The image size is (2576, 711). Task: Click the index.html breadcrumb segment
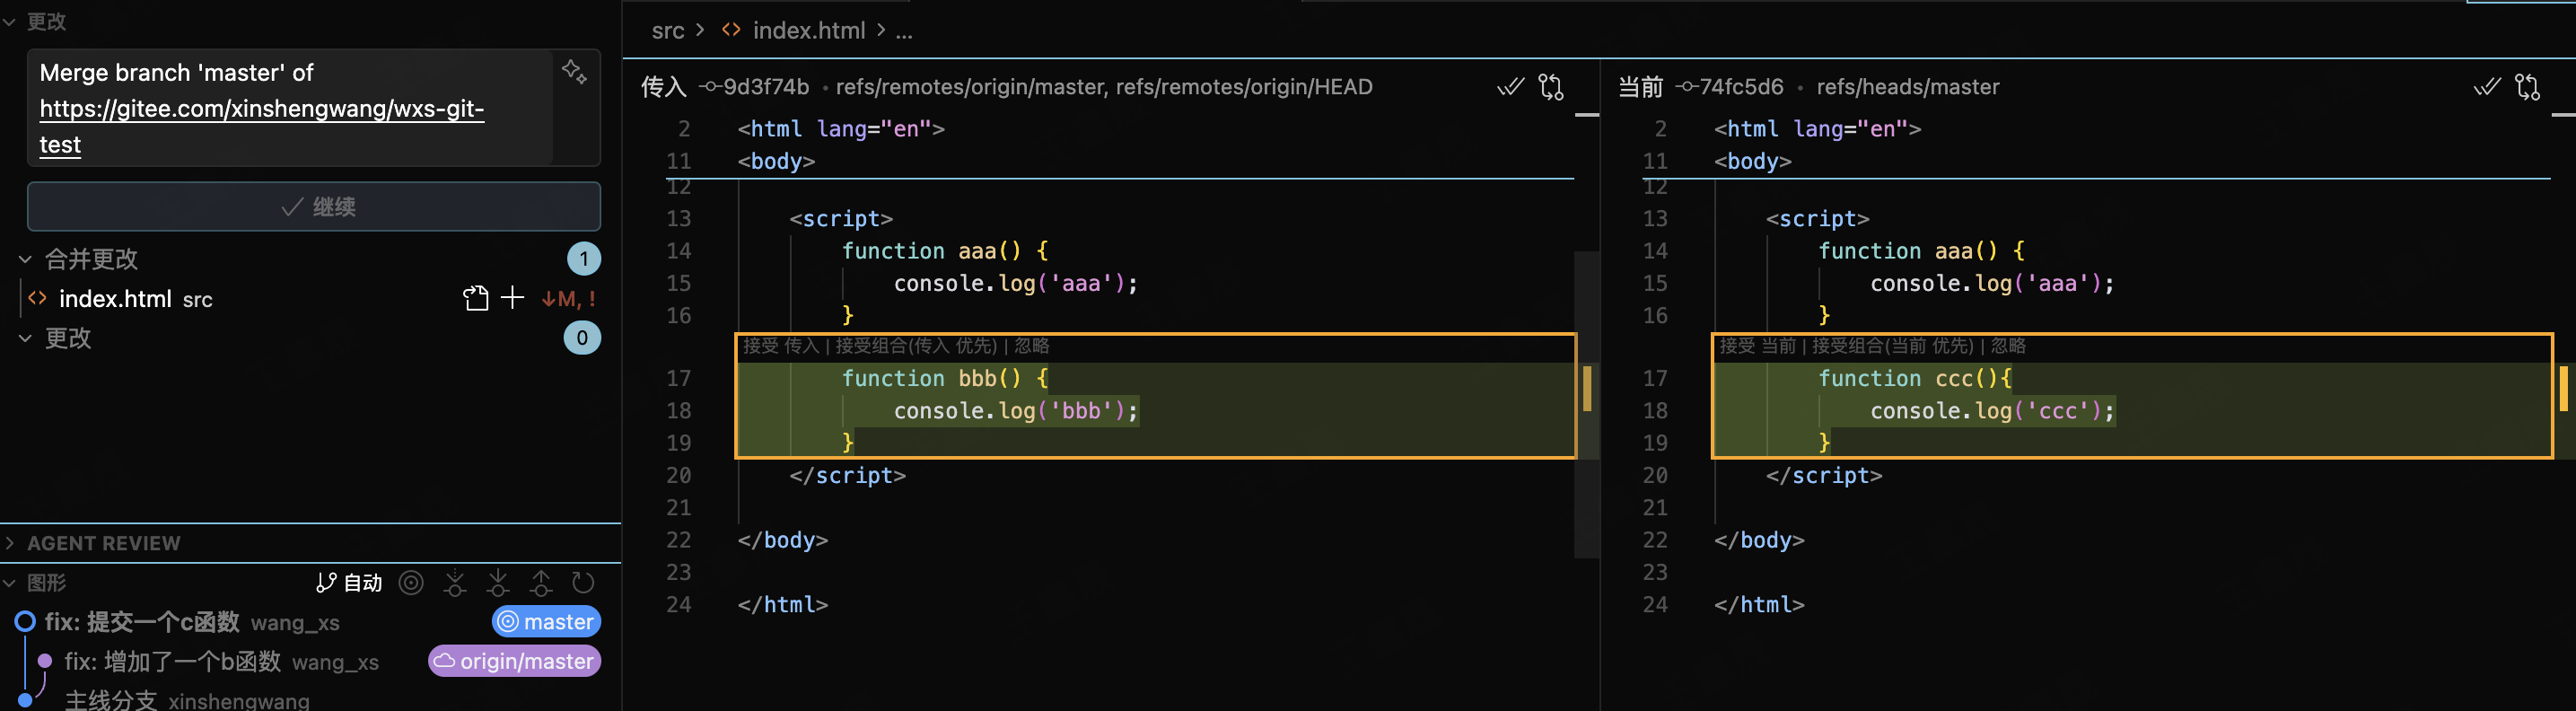click(x=809, y=31)
